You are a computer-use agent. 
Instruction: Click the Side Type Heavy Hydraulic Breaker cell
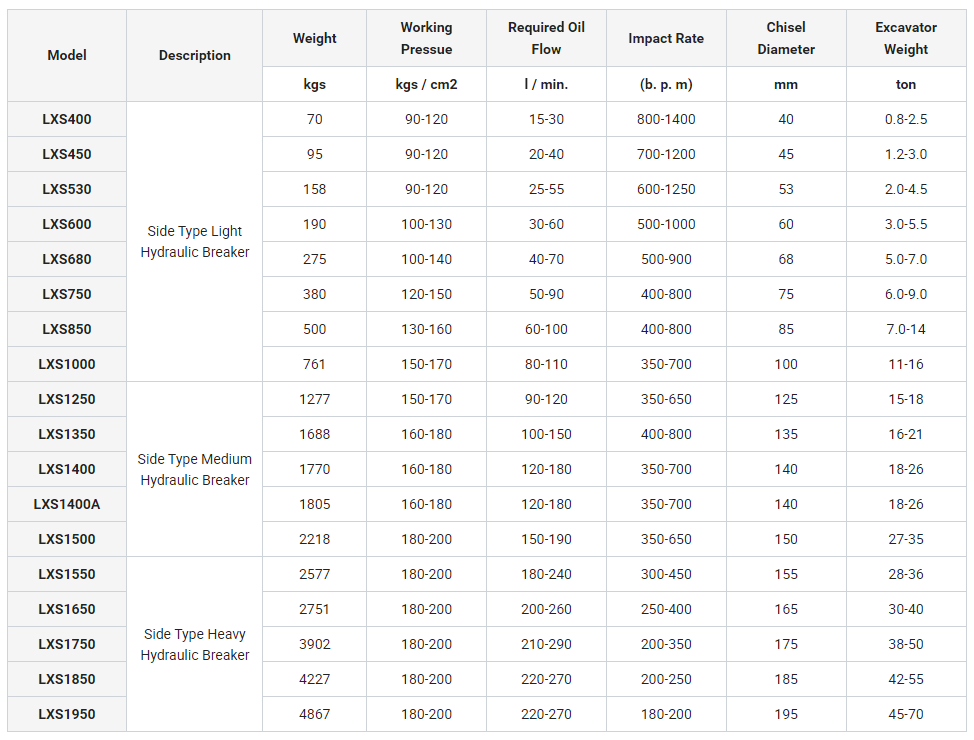point(195,644)
